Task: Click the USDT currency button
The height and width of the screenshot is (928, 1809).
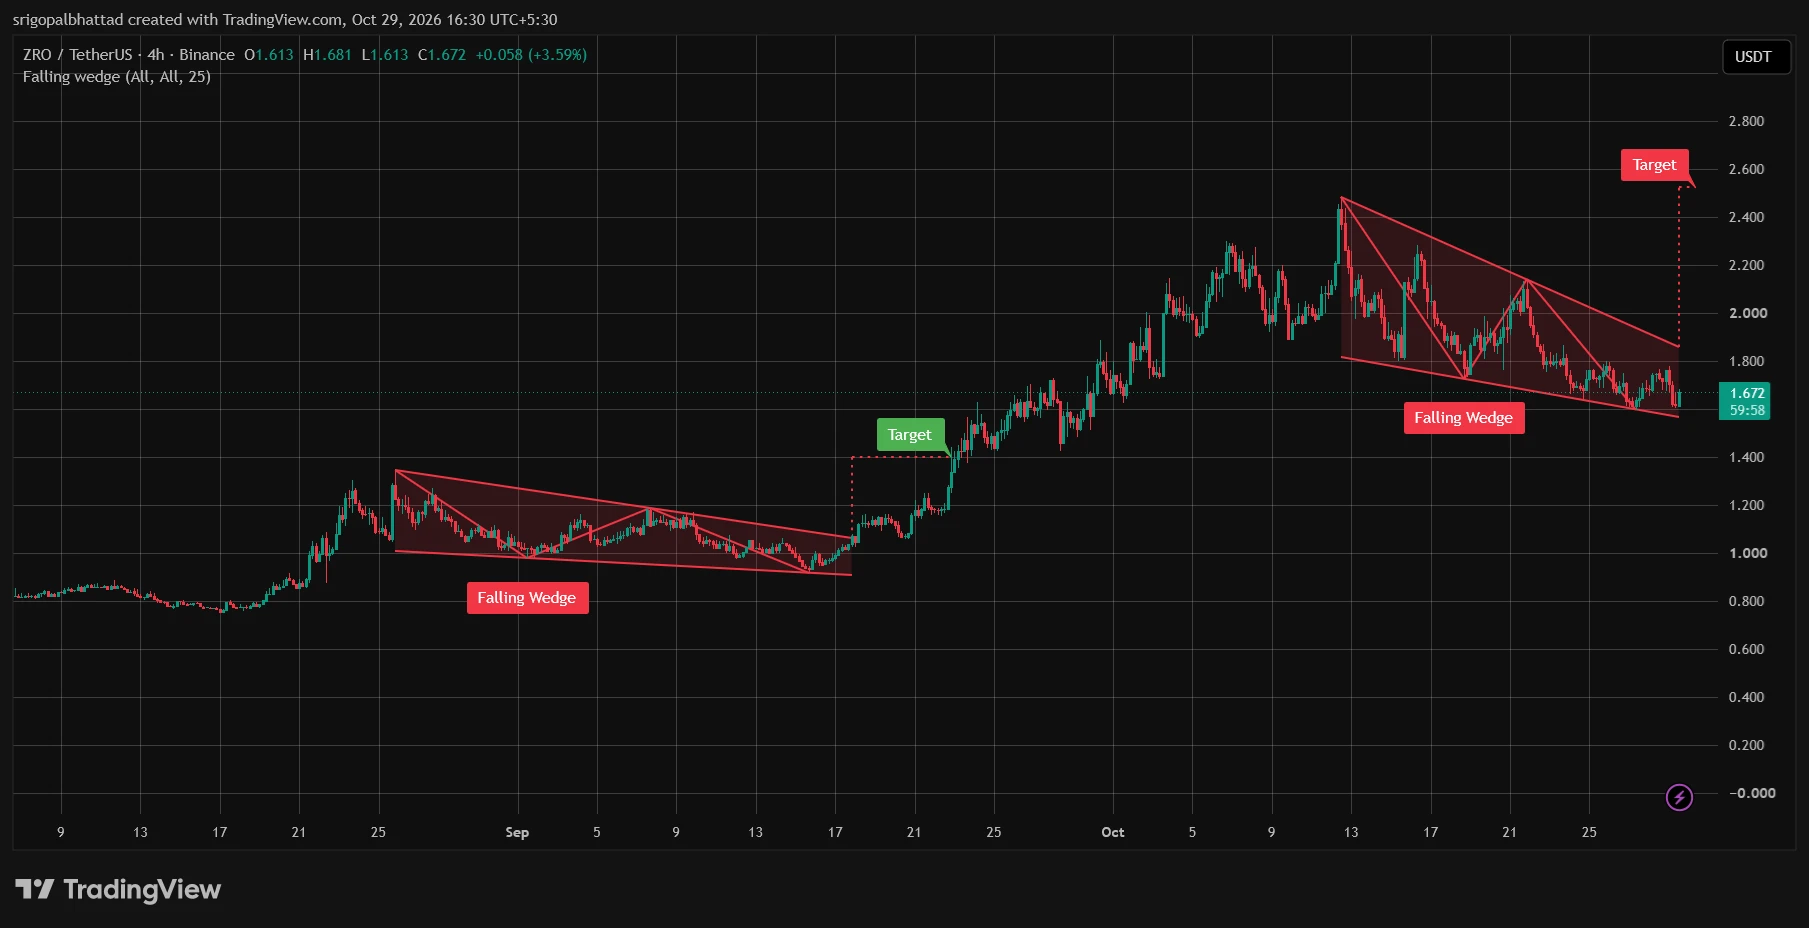Action: coord(1755,57)
